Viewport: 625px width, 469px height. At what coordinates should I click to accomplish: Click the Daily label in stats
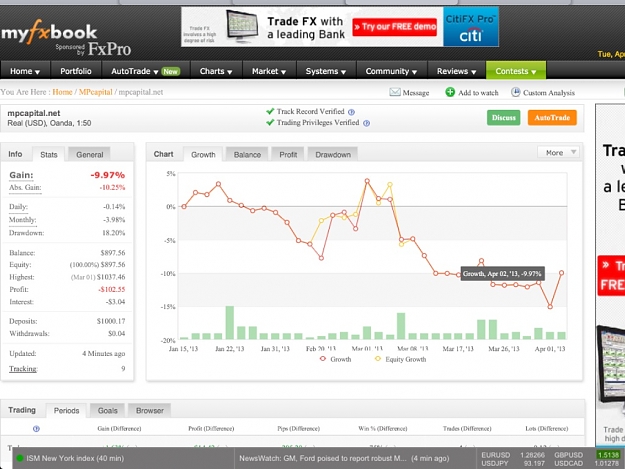pyautogui.click(x=18, y=206)
